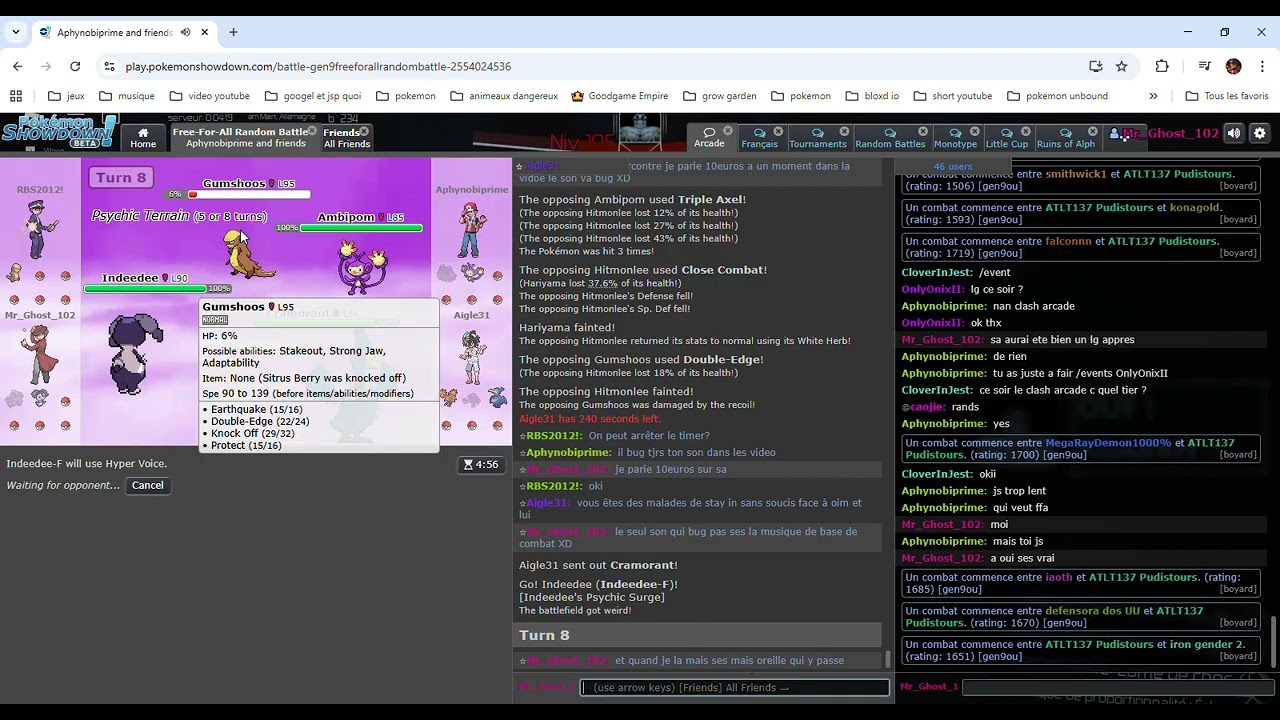
Task: Open the pokemon unbound bookmark folder
Action: pos(1057,96)
